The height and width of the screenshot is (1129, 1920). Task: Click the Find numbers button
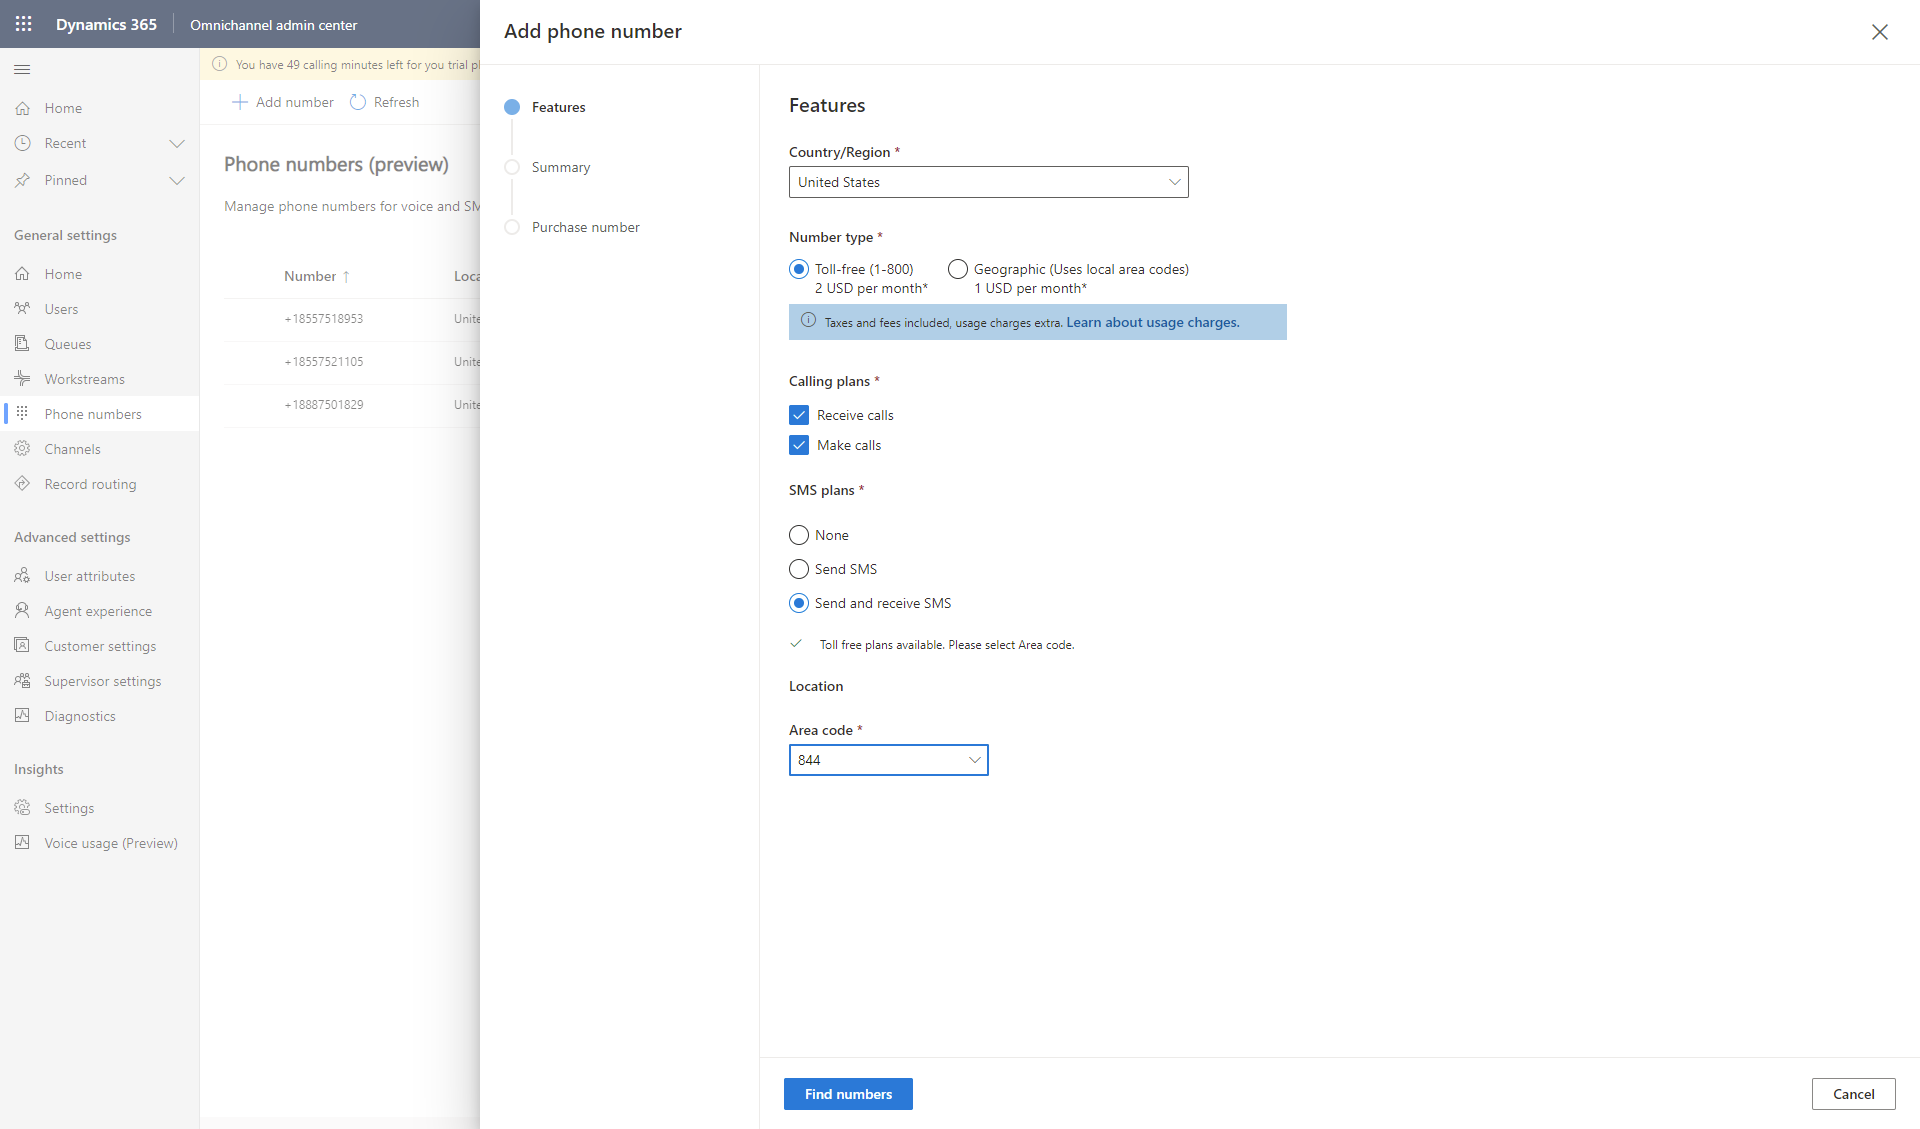tap(848, 1094)
